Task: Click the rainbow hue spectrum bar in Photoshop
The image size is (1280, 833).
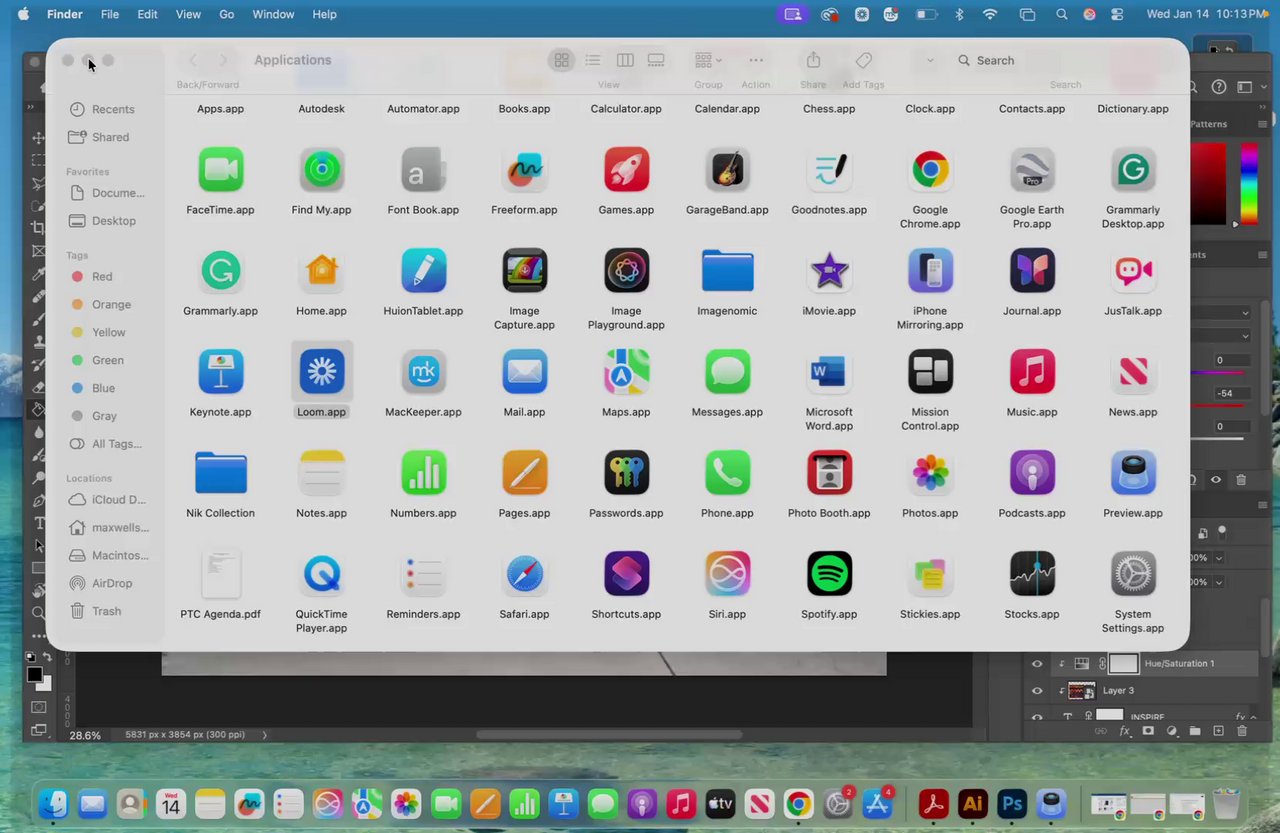Action: [x=1249, y=184]
